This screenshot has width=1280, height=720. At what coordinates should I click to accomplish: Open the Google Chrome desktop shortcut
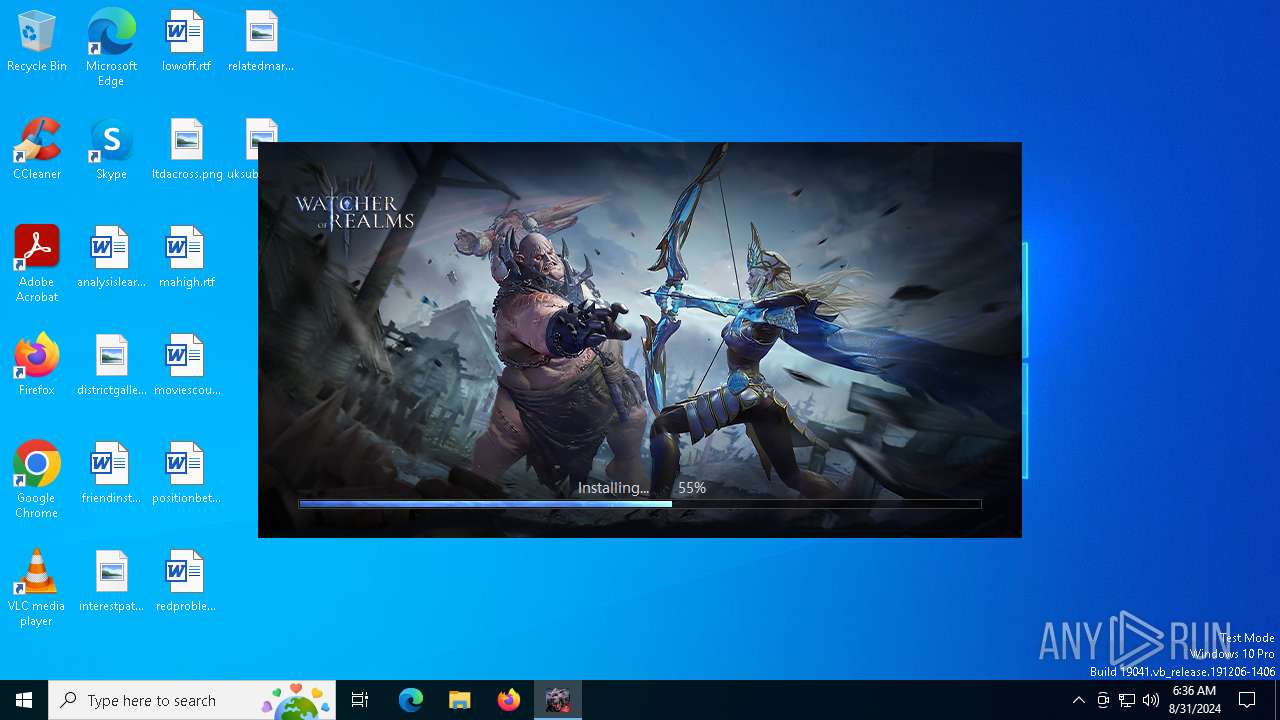(x=37, y=480)
